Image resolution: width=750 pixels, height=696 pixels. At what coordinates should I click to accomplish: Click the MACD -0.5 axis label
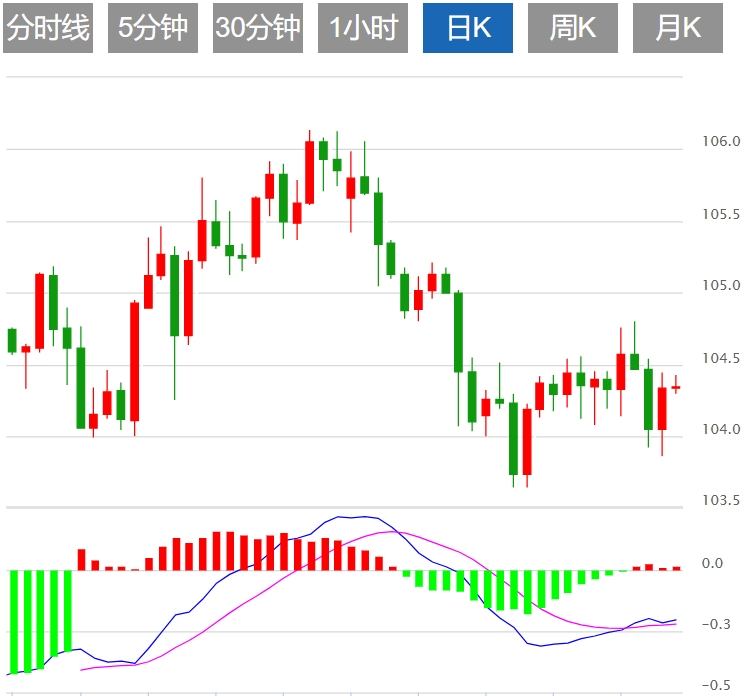point(714,685)
